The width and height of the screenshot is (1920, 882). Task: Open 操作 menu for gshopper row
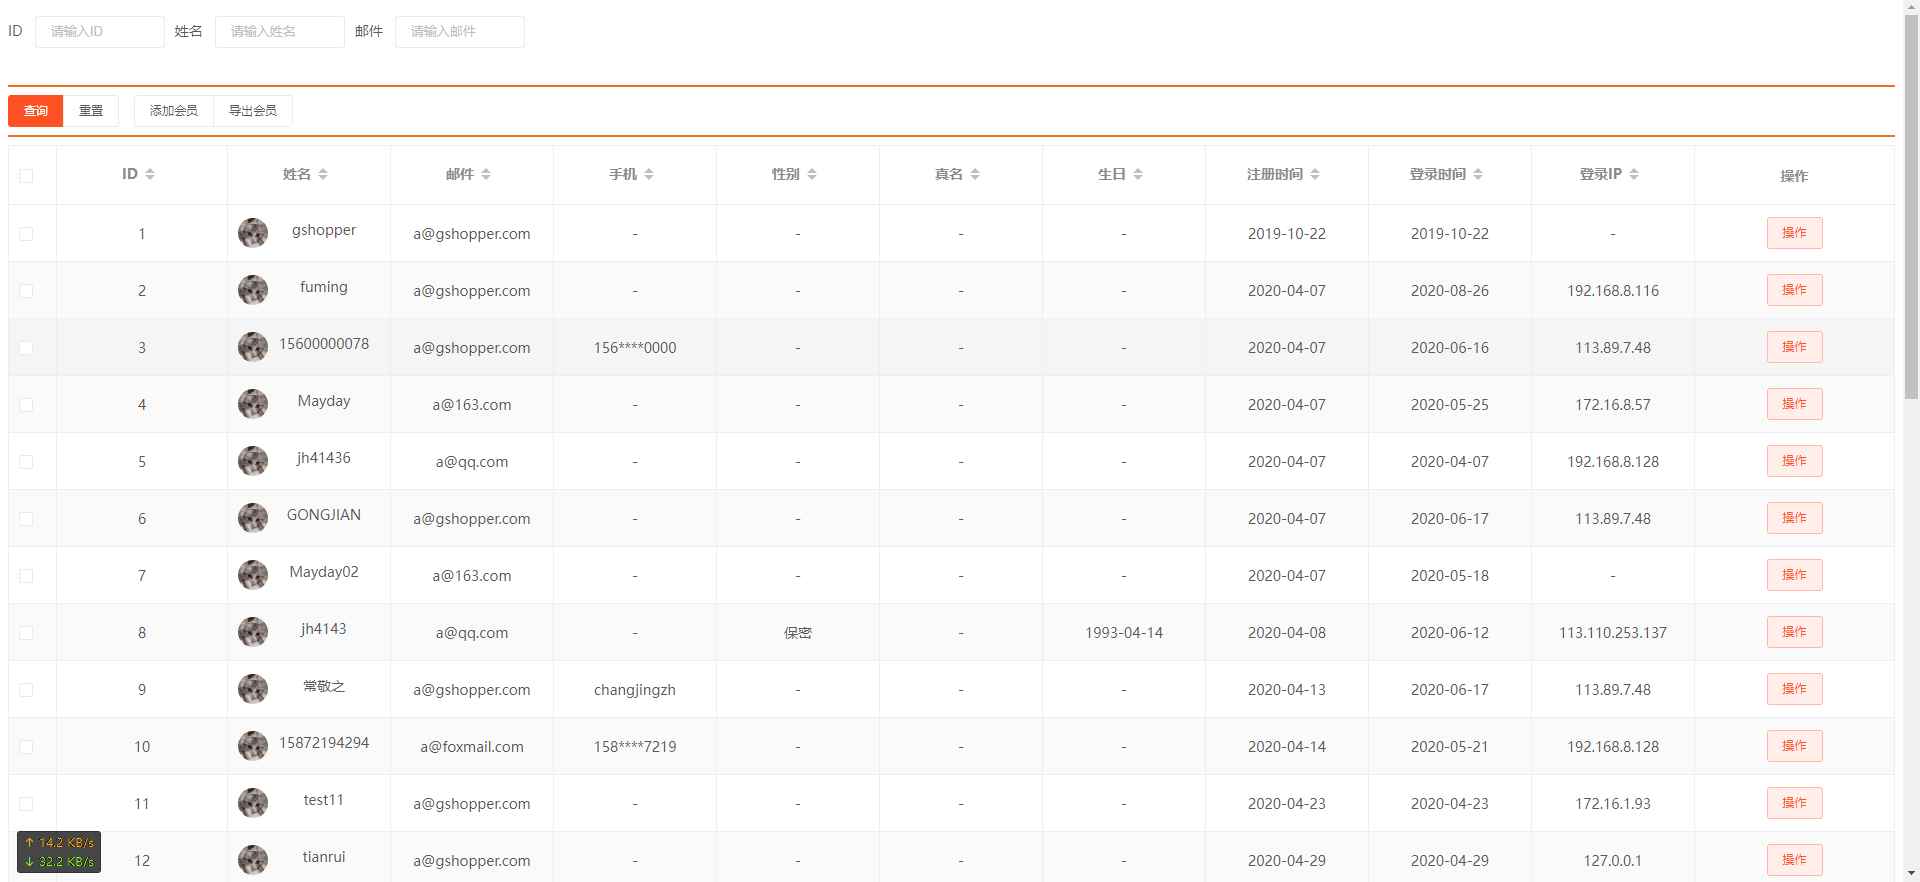click(1794, 233)
